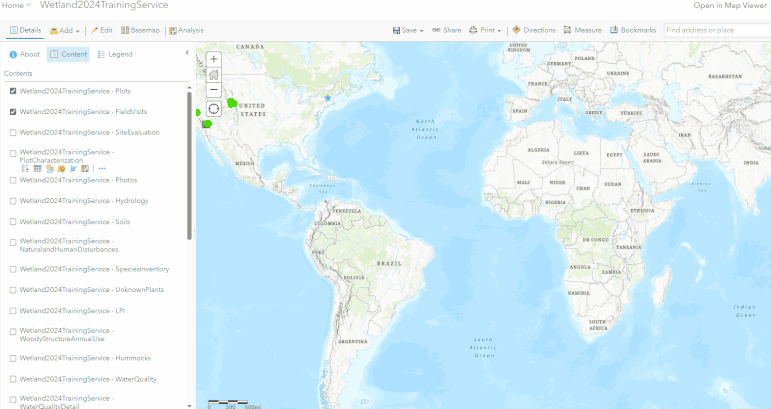Enable the Photos layer
Image resolution: width=771 pixels, height=409 pixels.
coord(13,180)
